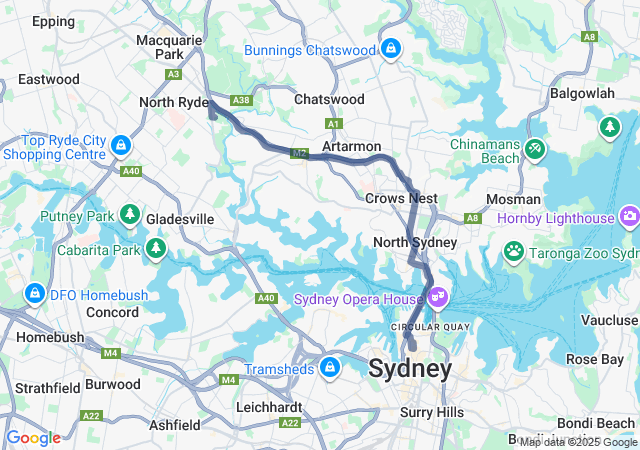Open the Putney Park tree marker
Image resolution: width=640 pixels, height=450 pixels.
(130, 215)
